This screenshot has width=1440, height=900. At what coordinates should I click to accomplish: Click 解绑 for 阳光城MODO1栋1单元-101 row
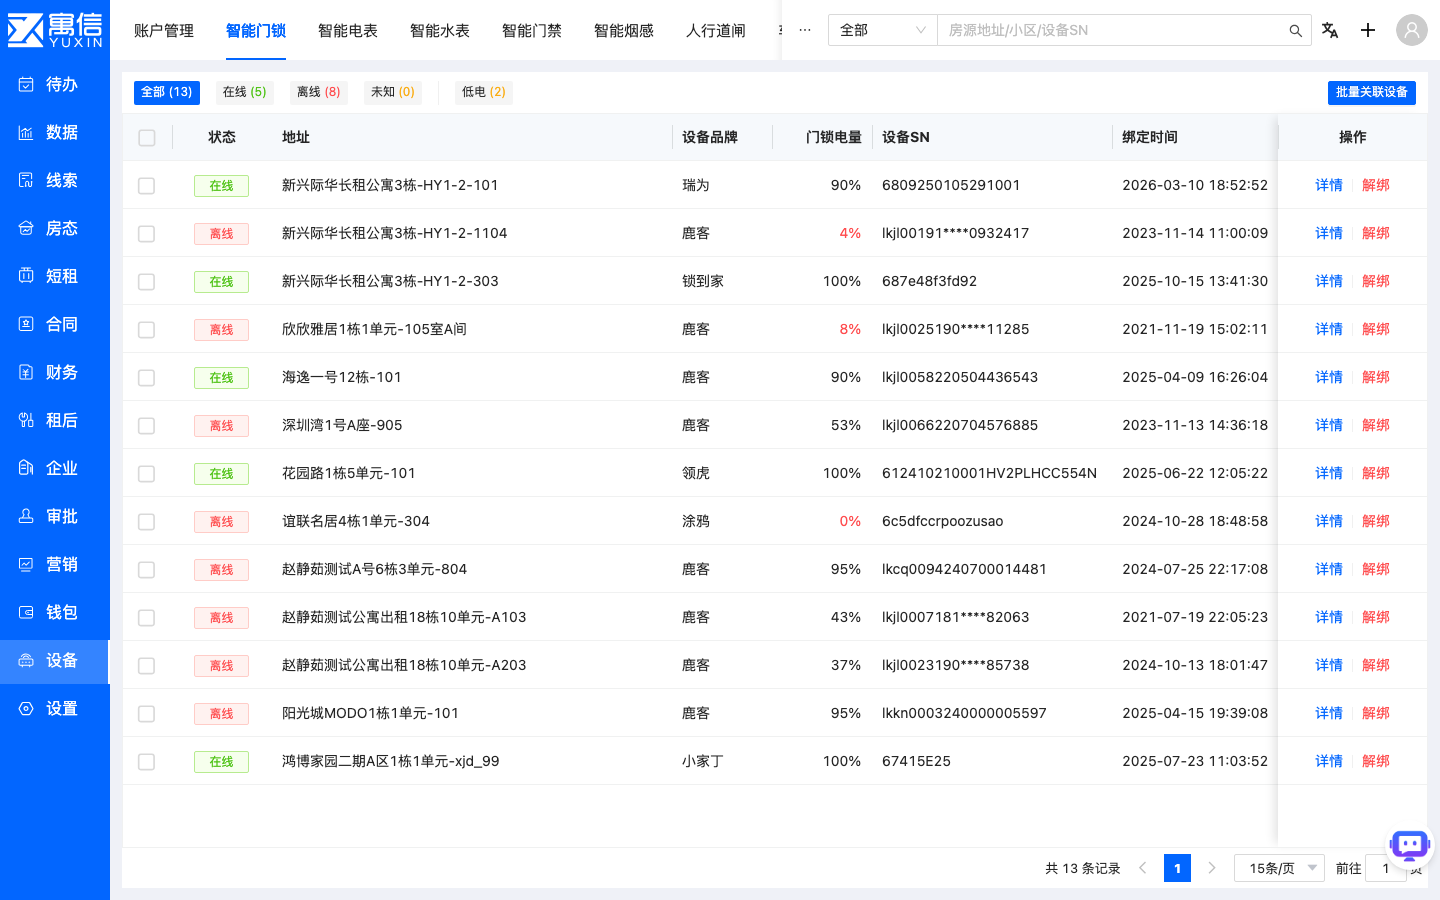1376,713
